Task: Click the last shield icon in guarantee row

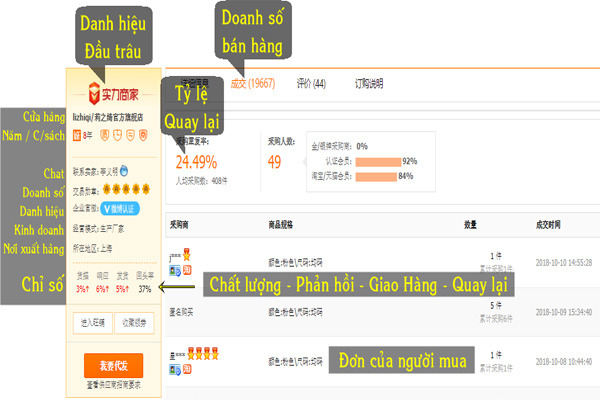Action: tap(143, 135)
